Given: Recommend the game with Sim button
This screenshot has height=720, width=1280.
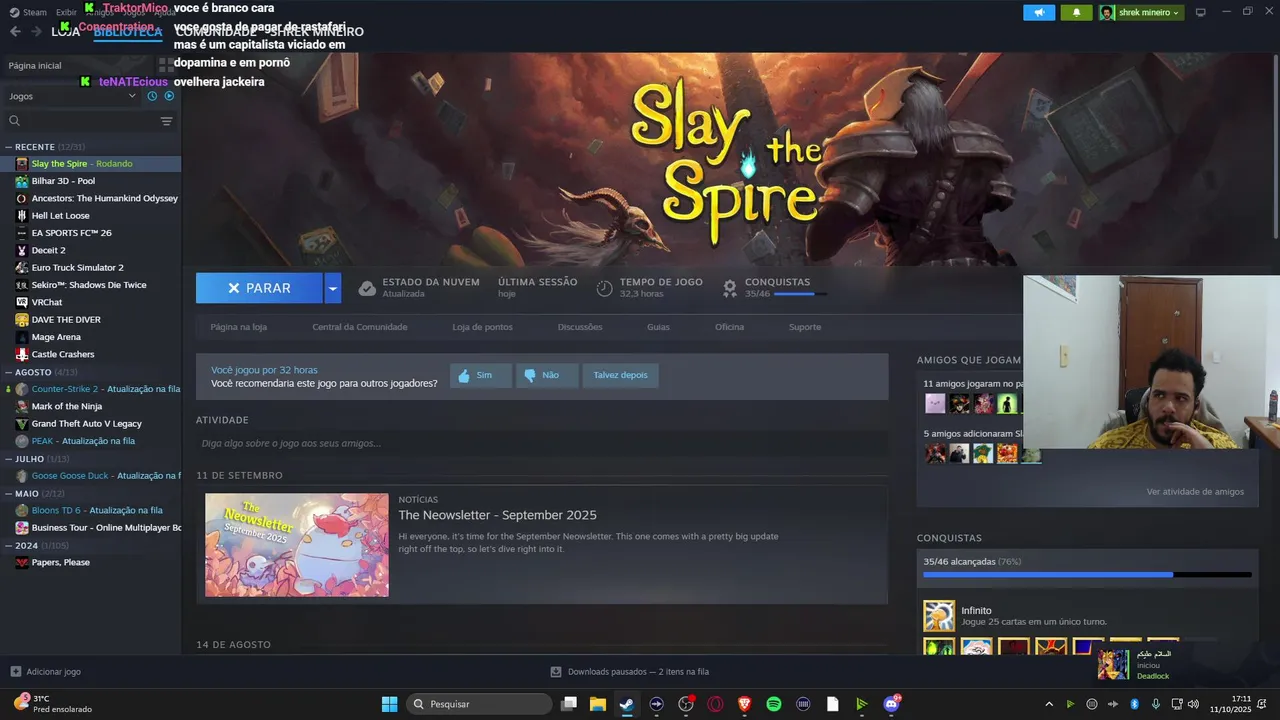Looking at the screenshot, I should tap(480, 375).
